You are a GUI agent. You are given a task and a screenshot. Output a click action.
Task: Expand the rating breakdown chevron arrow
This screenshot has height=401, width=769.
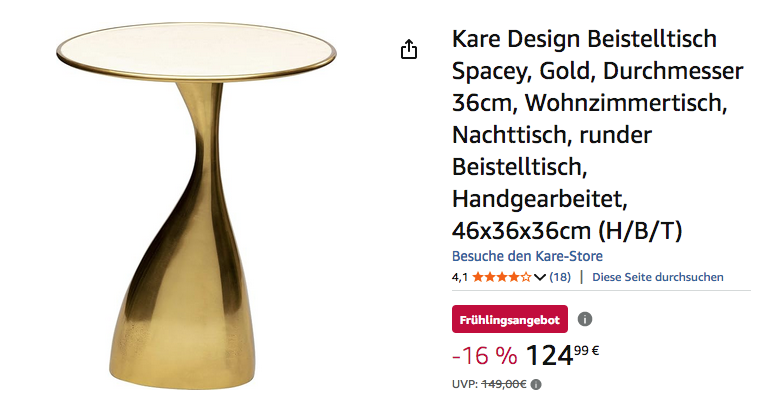tap(540, 277)
